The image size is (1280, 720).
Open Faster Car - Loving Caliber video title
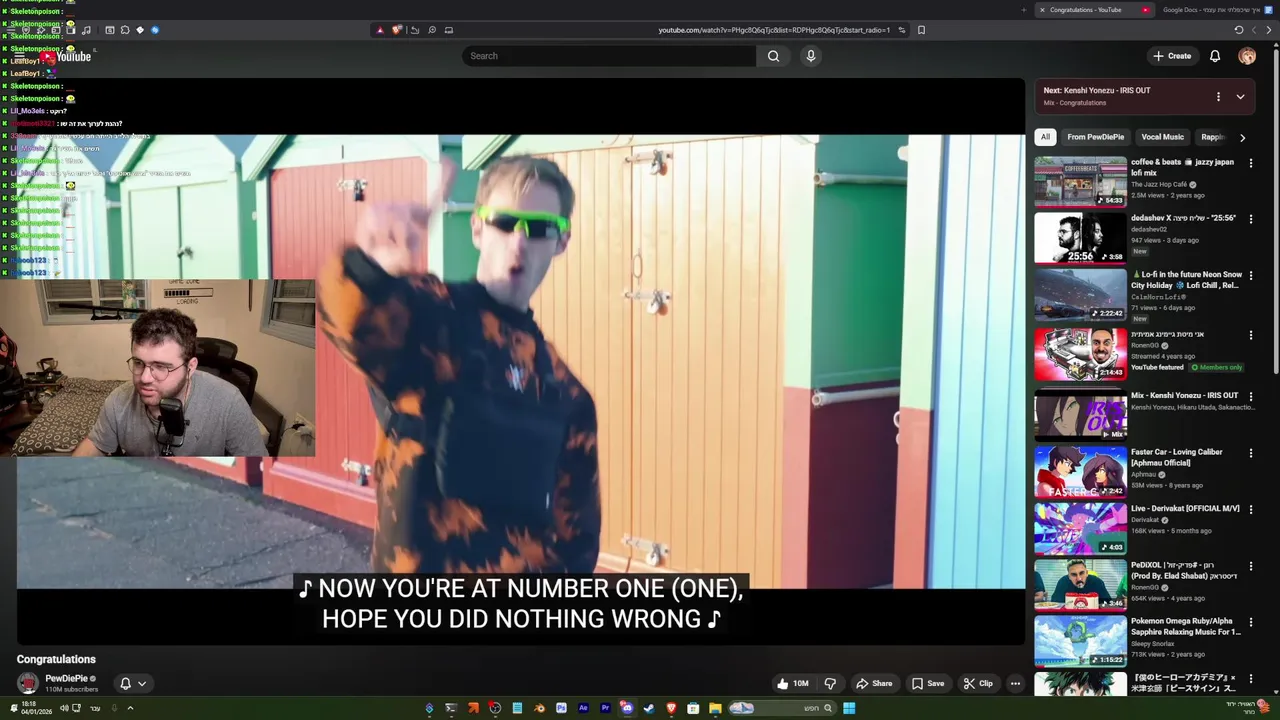[1178, 457]
